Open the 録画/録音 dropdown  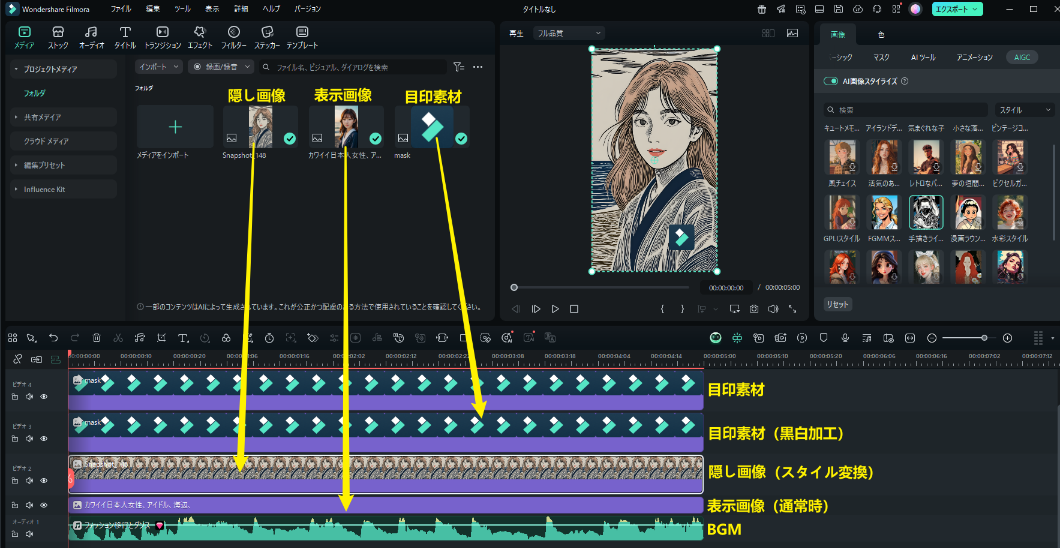click(x=220, y=67)
